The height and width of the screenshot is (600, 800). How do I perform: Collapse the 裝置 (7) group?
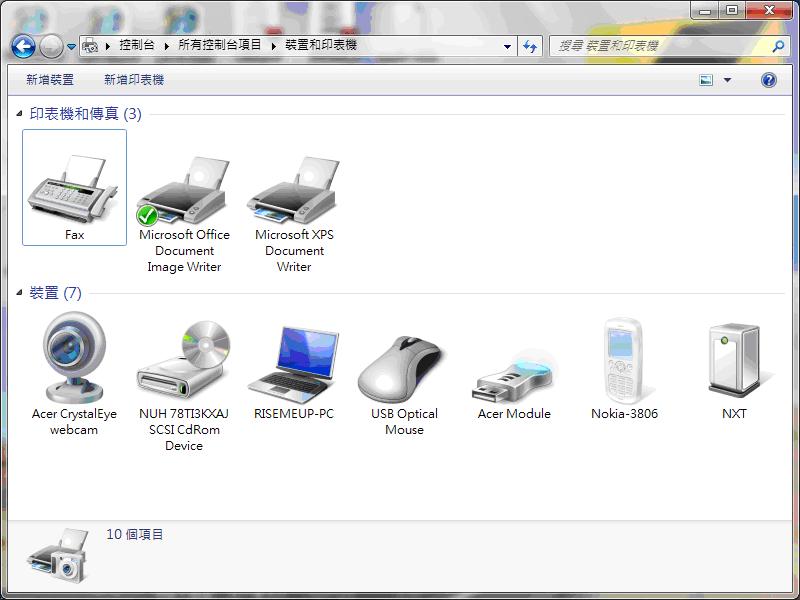[x=19, y=292]
